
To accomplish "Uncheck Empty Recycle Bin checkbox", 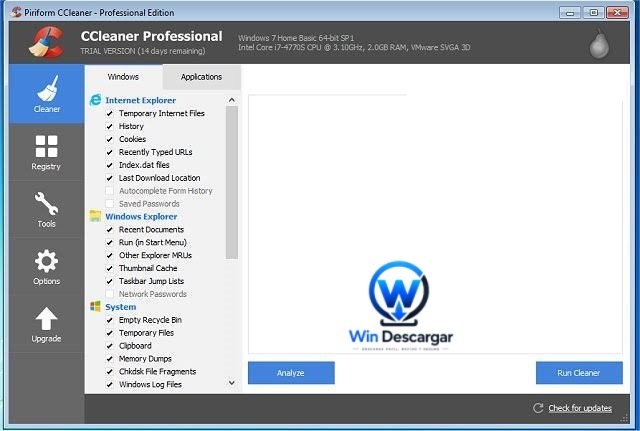I will click(x=109, y=320).
